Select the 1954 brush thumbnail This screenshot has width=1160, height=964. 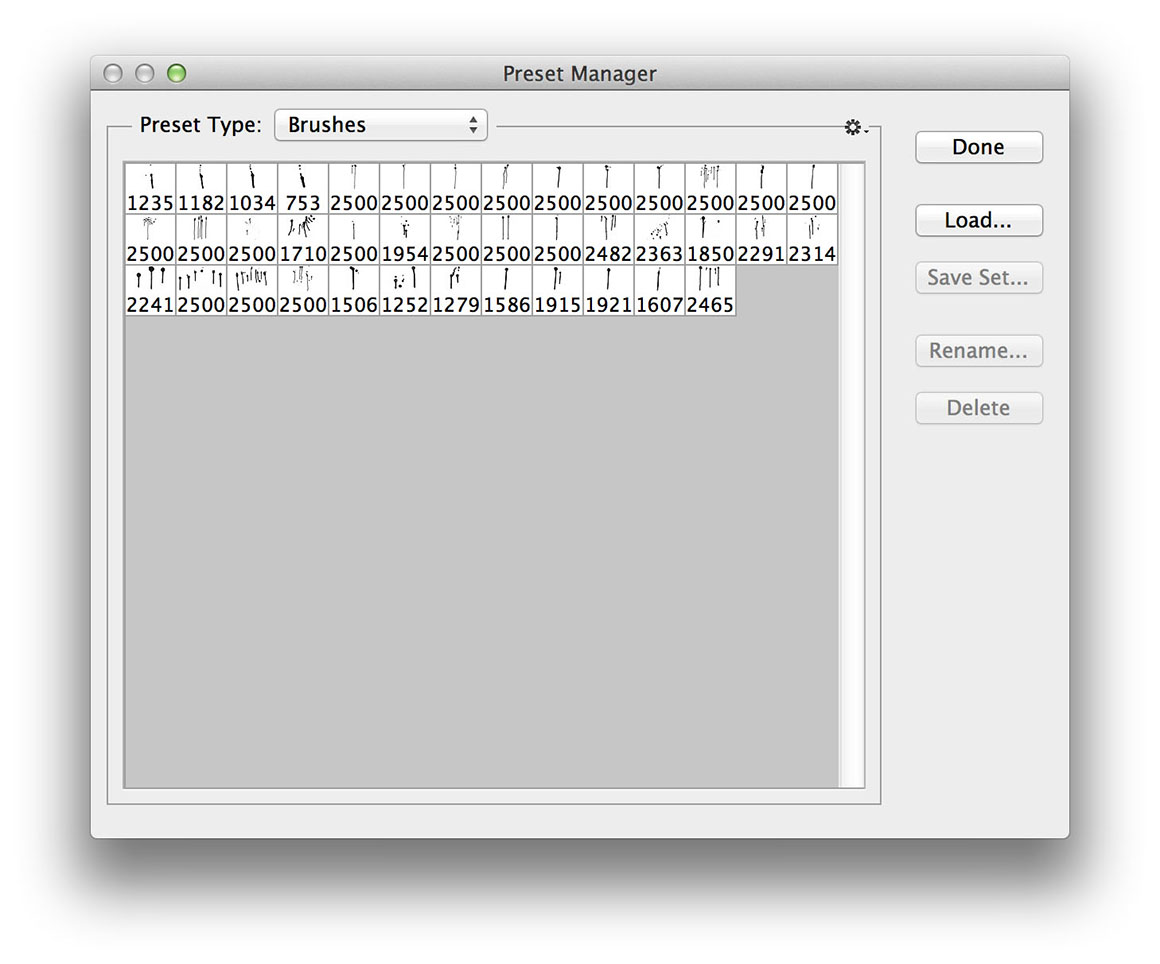pos(405,240)
